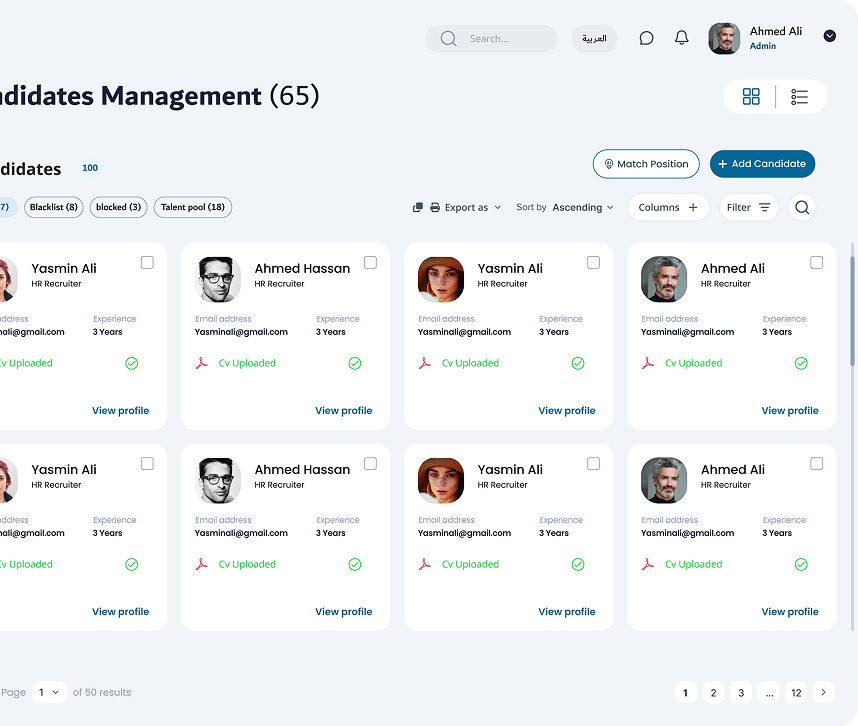Open the Sort by Ascending dropdown

[x=583, y=207]
